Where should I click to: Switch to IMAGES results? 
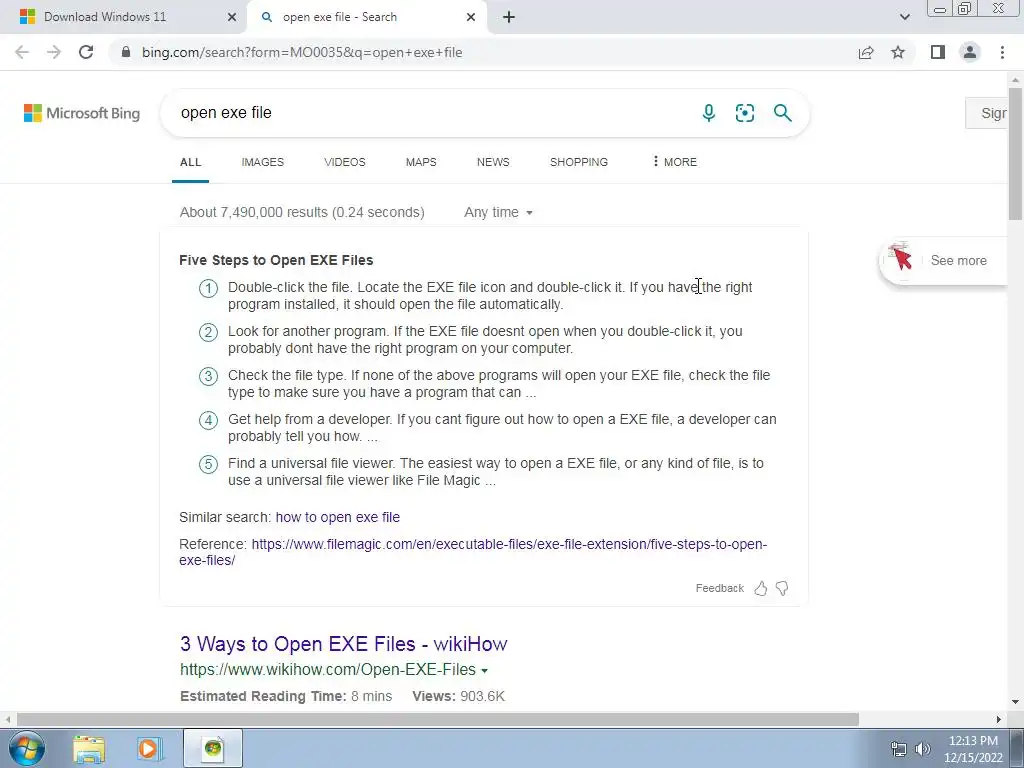pos(263,162)
